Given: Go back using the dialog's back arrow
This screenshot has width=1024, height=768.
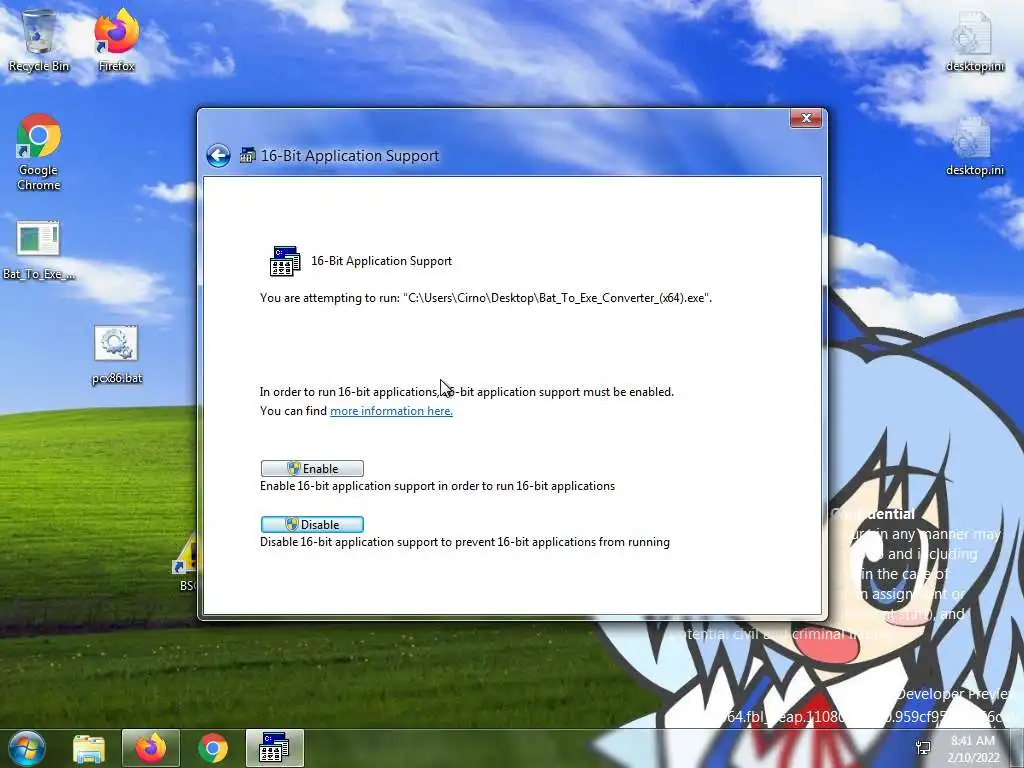Looking at the screenshot, I should (218, 155).
